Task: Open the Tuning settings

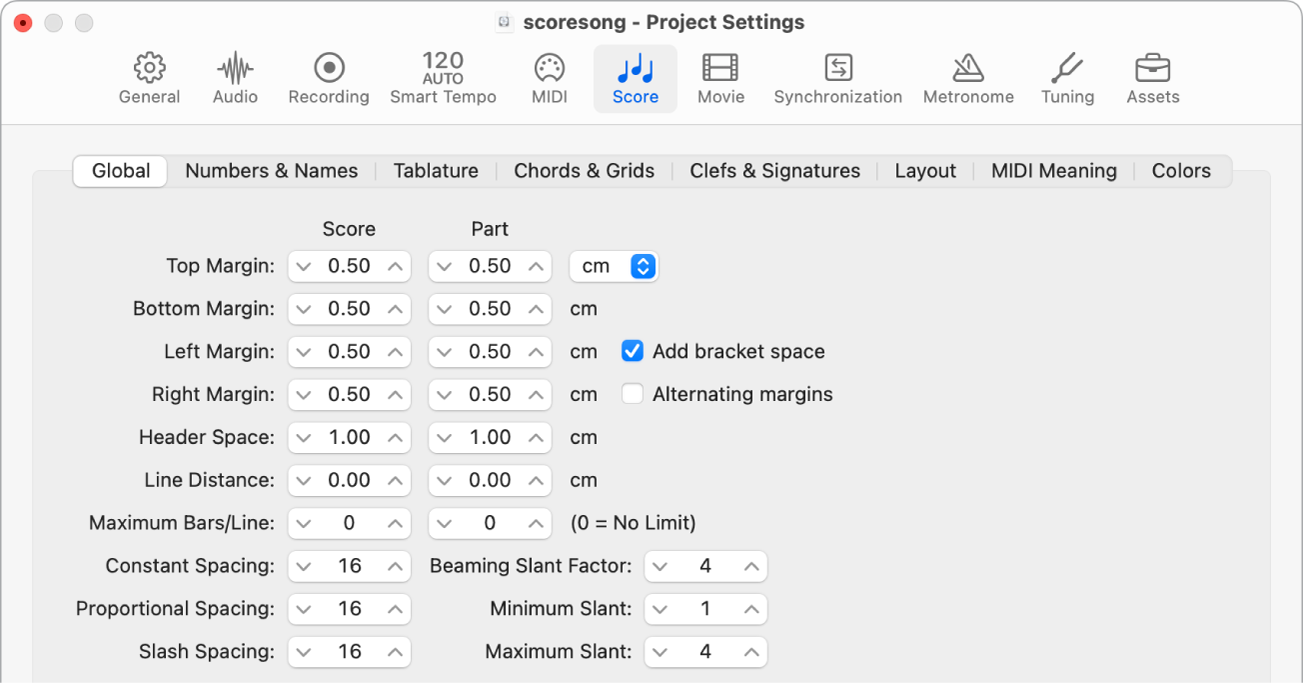Action: click(1067, 75)
